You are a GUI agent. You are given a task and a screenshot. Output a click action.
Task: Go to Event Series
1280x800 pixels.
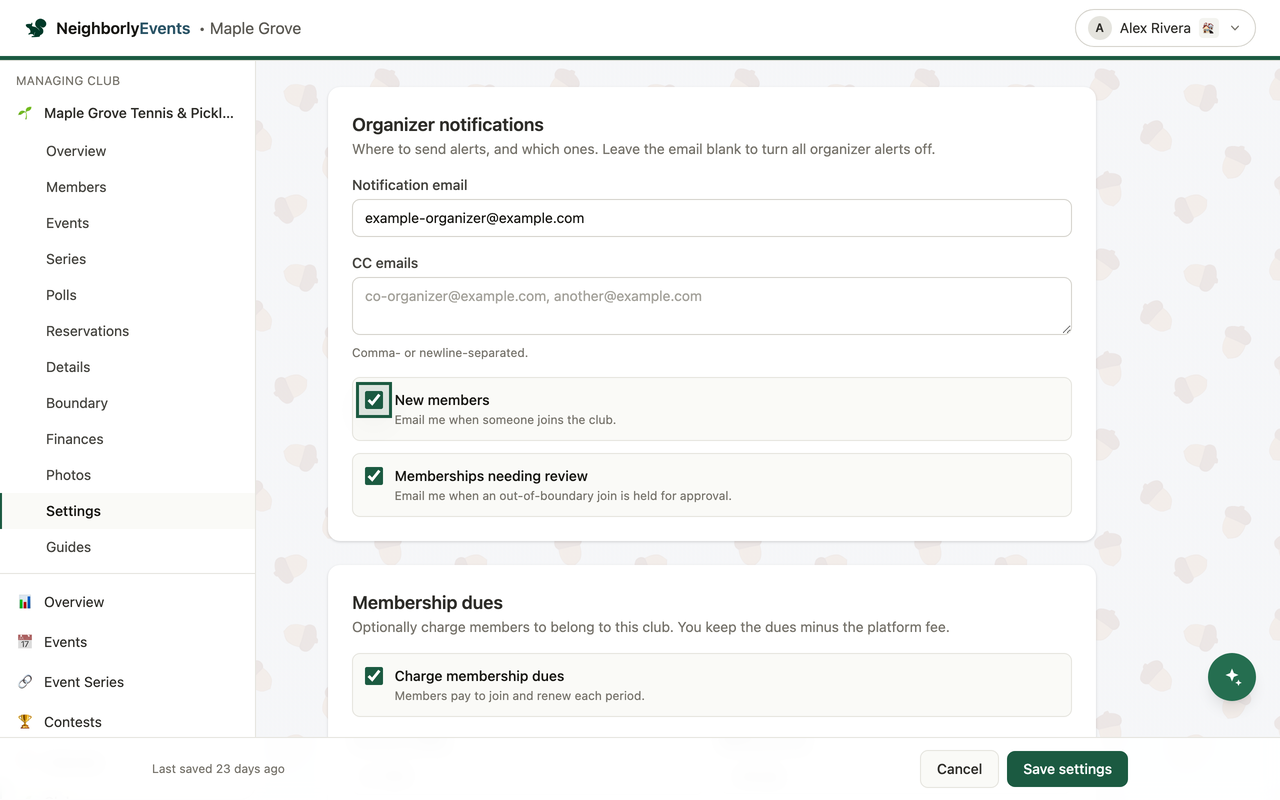(x=84, y=682)
